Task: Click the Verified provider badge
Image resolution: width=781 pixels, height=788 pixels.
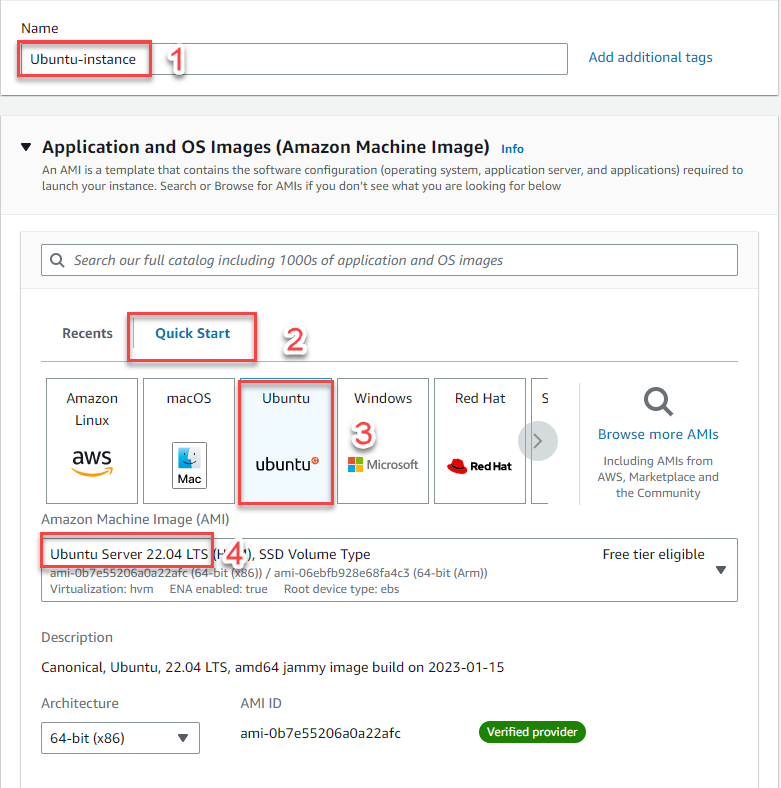Action: click(532, 732)
